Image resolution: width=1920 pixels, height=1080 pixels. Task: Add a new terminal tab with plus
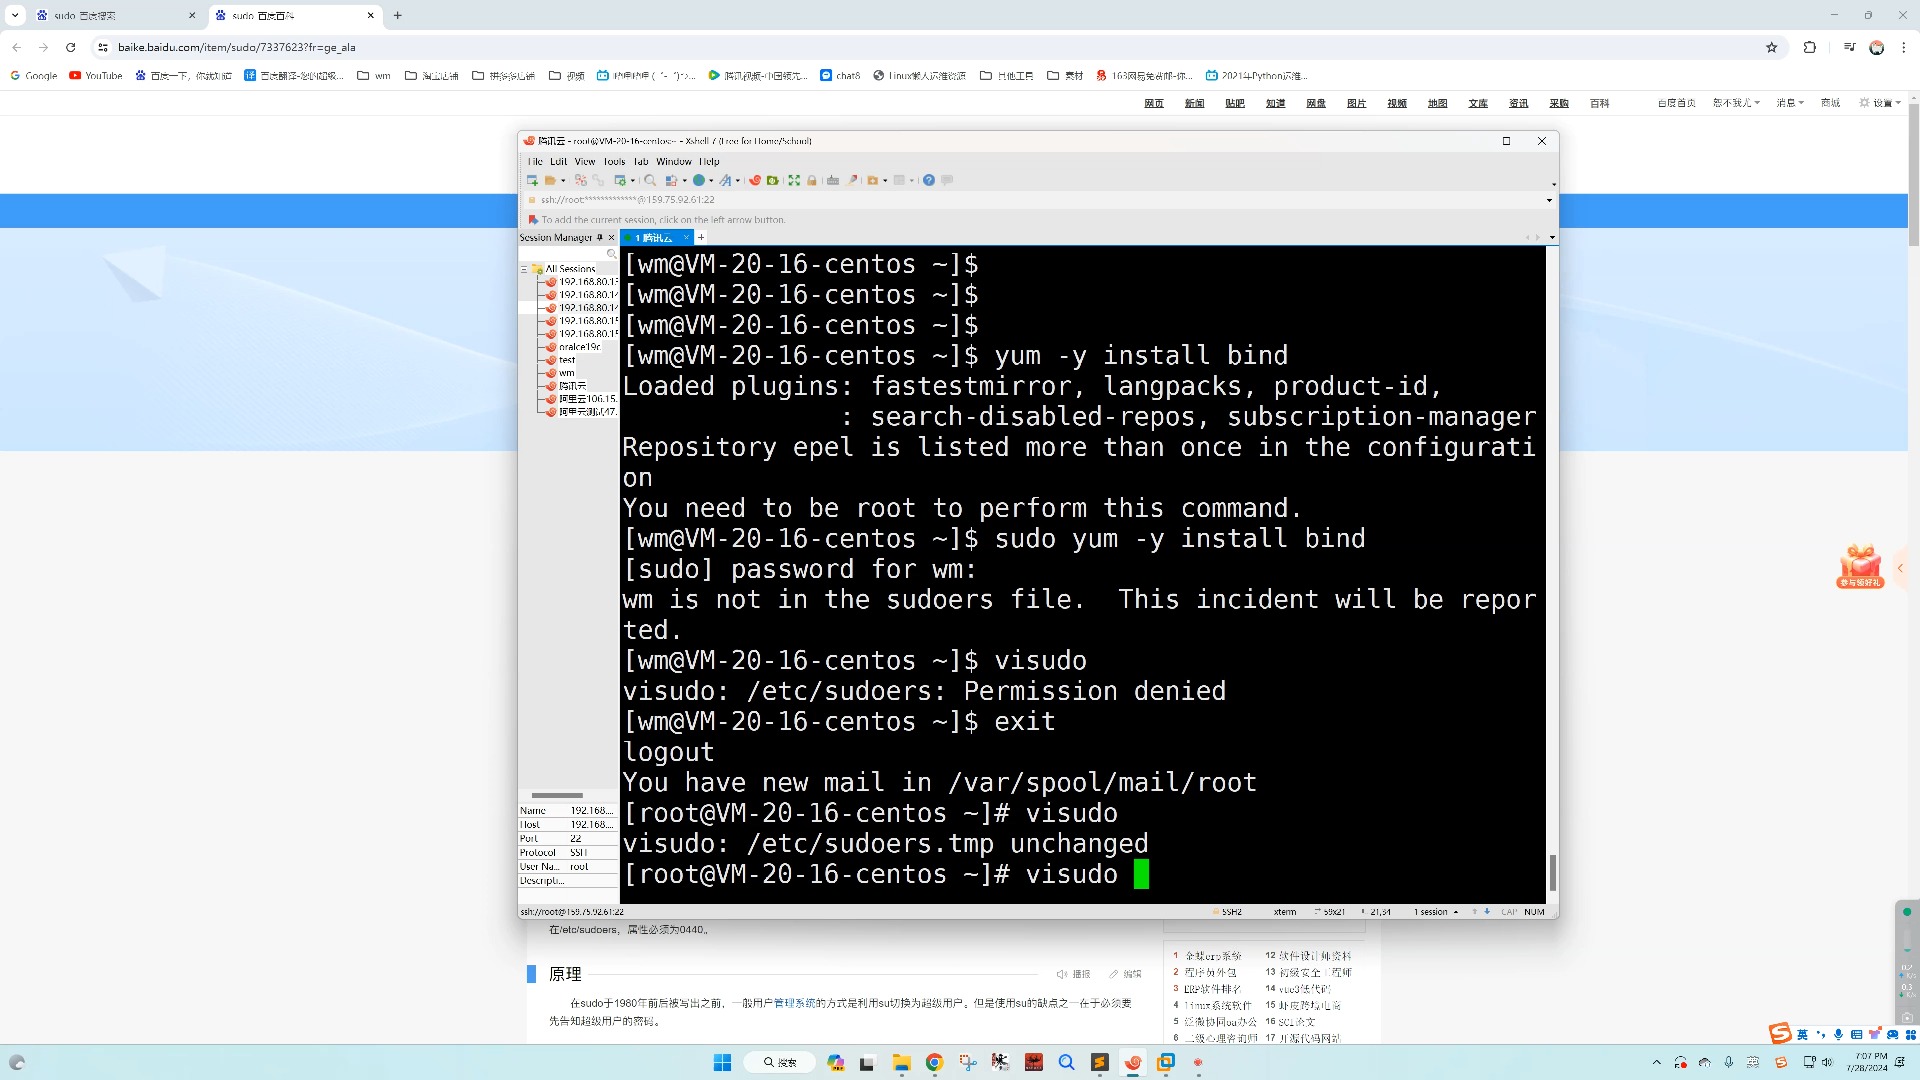click(x=701, y=238)
